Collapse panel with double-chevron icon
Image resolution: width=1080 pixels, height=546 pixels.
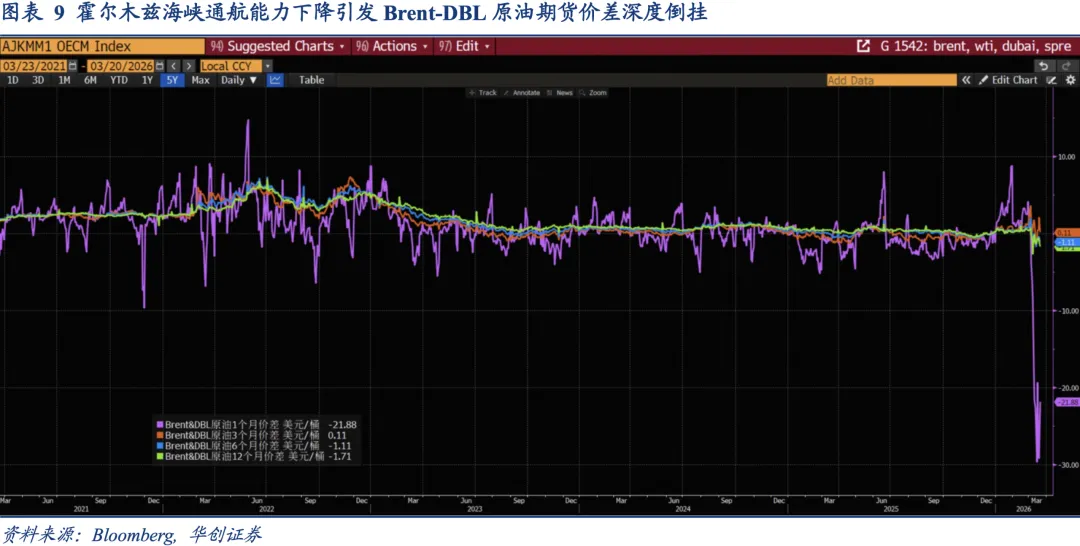pos(966,80)
